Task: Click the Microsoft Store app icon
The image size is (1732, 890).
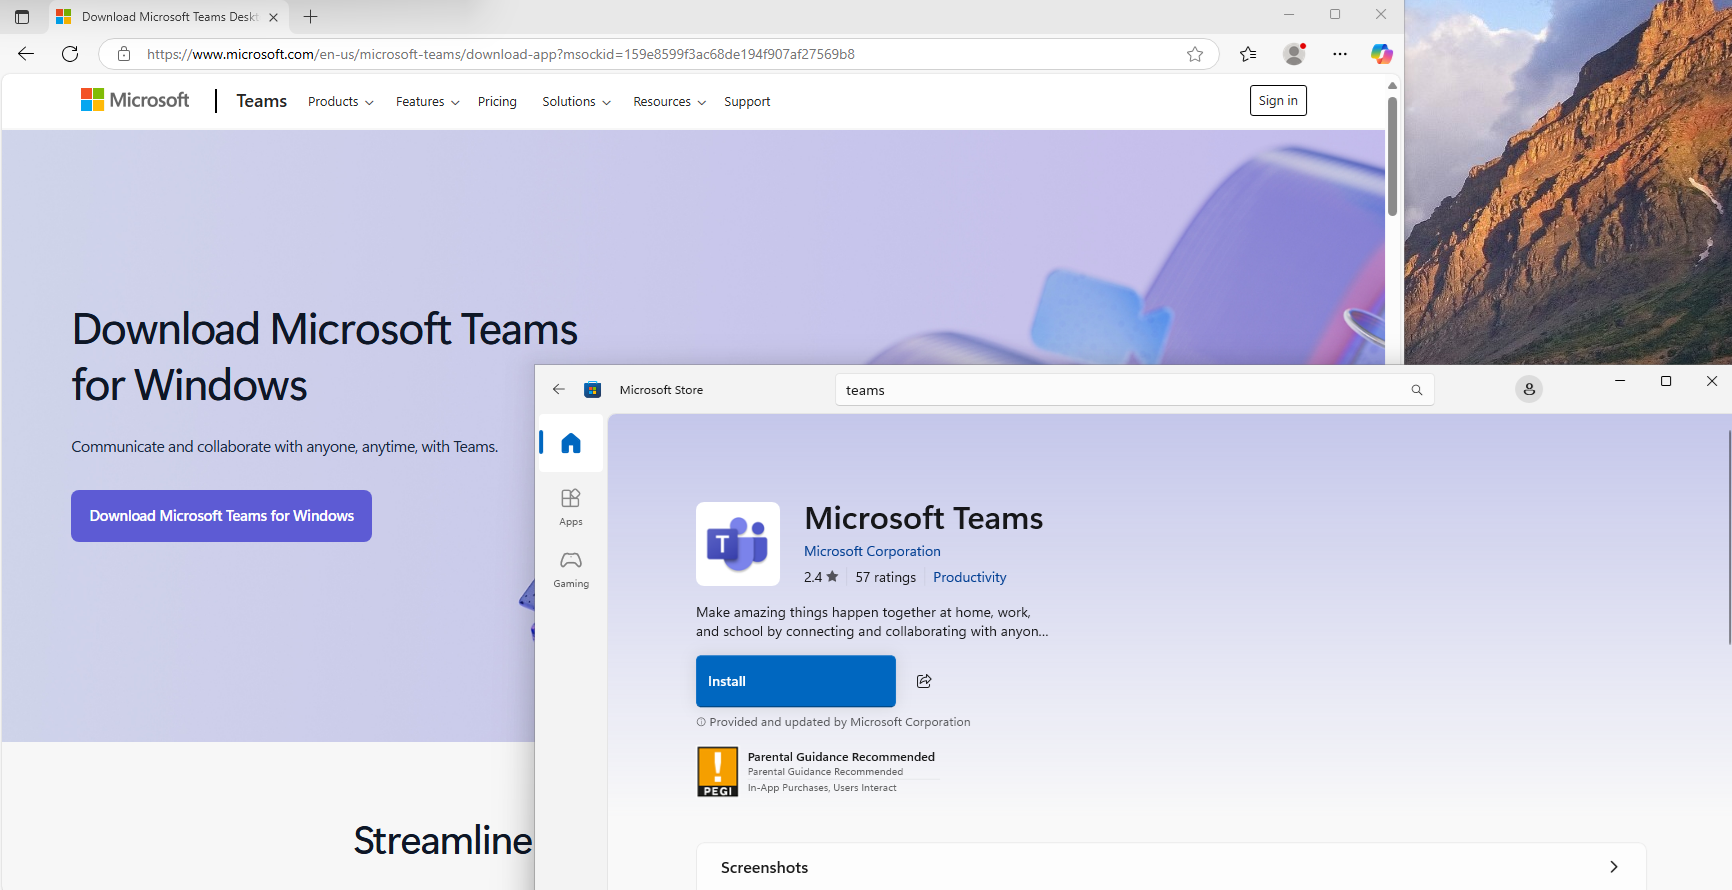Action: click(593, 390)
